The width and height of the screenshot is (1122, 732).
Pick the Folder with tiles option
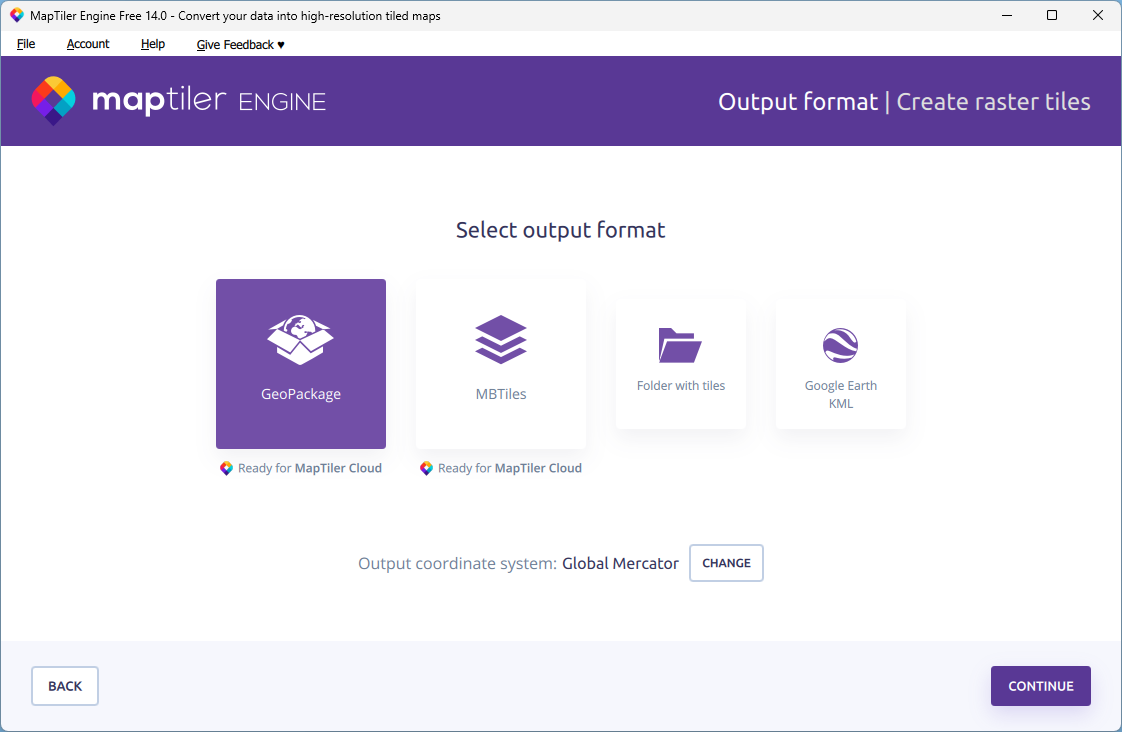(680, 363)
